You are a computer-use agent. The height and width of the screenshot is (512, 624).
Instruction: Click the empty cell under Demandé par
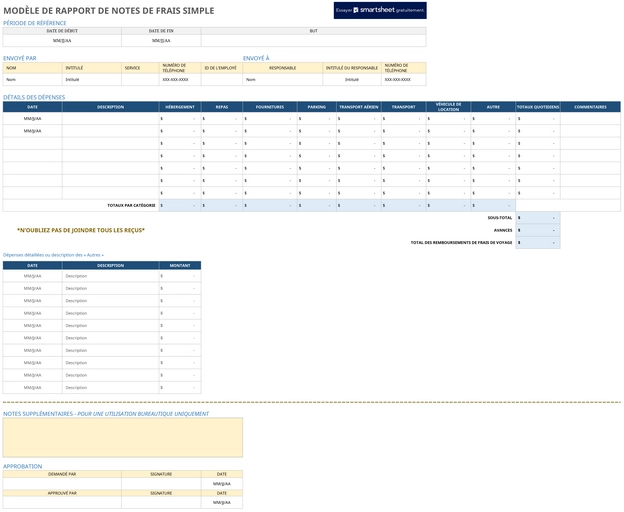pyautogui.click(x=62, y=484)
